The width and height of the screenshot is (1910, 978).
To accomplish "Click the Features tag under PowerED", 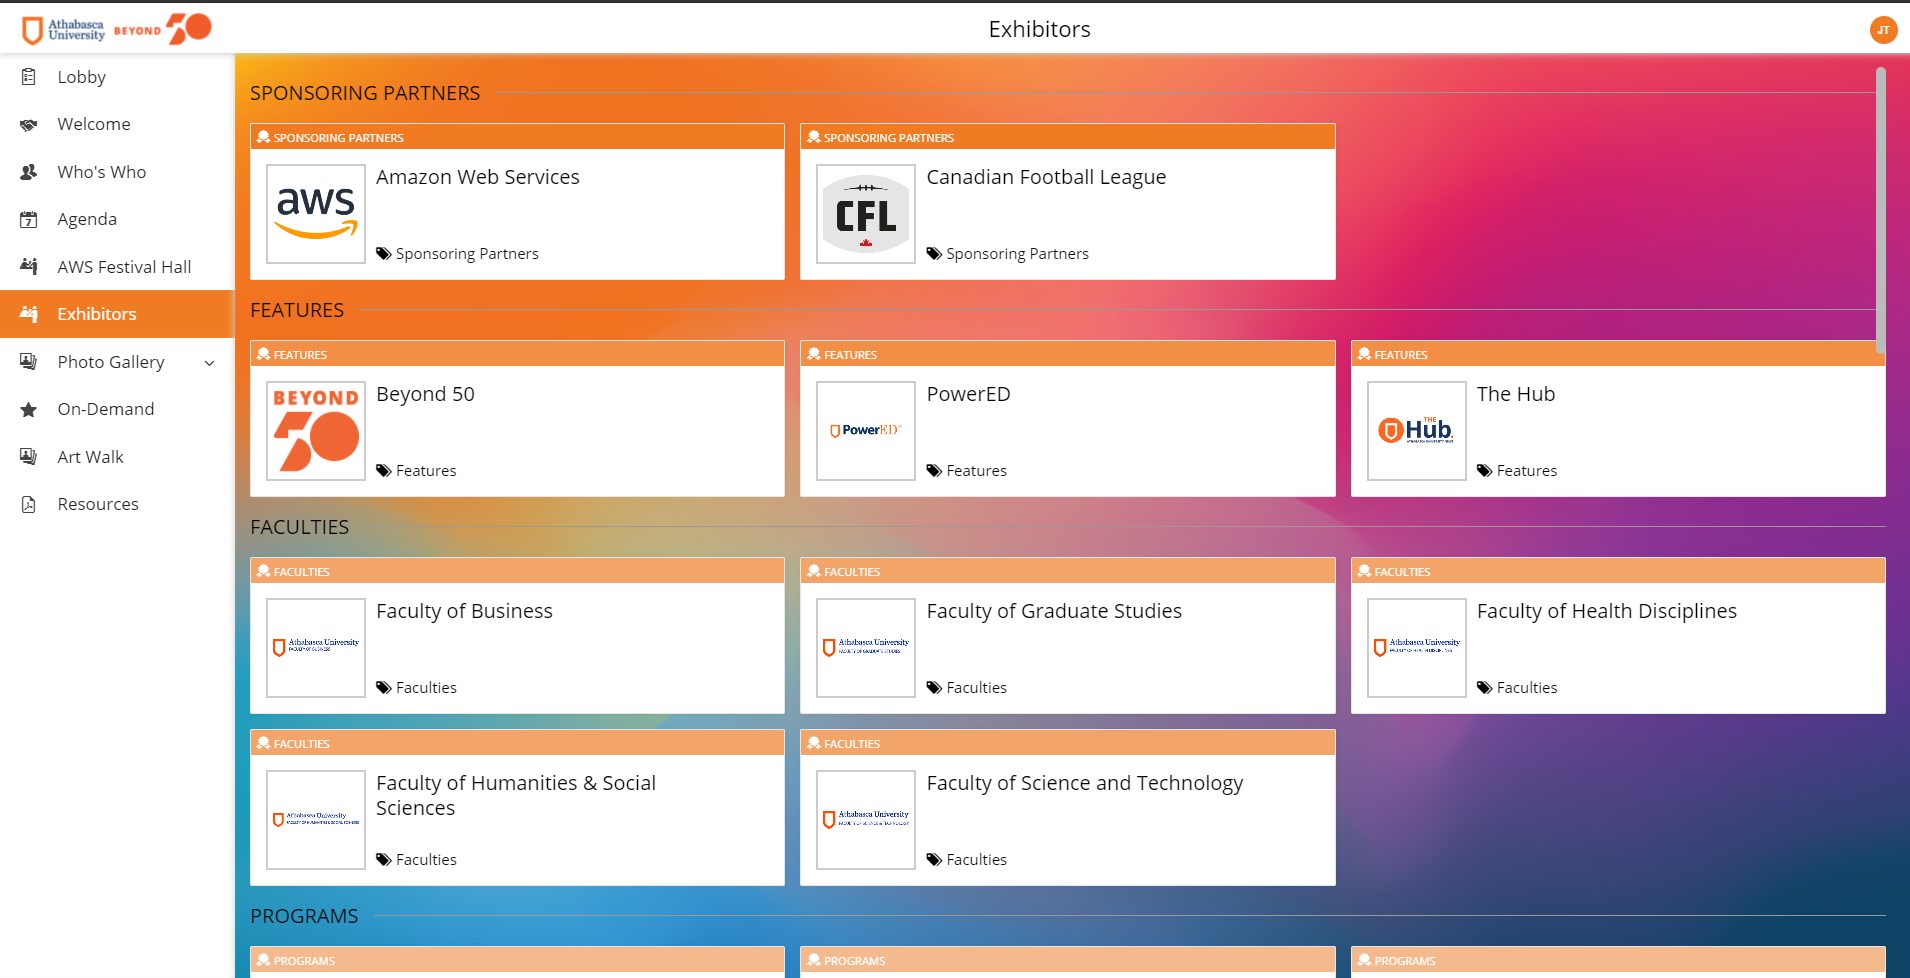I will (x=975, y=471).
